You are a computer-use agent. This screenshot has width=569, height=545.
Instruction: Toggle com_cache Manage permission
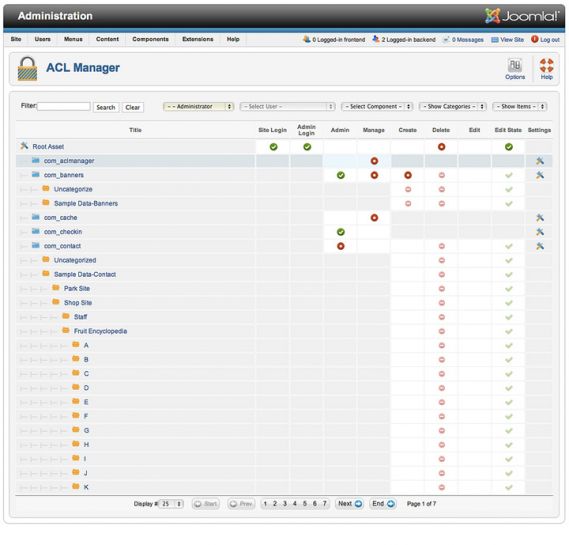[374, 217]
